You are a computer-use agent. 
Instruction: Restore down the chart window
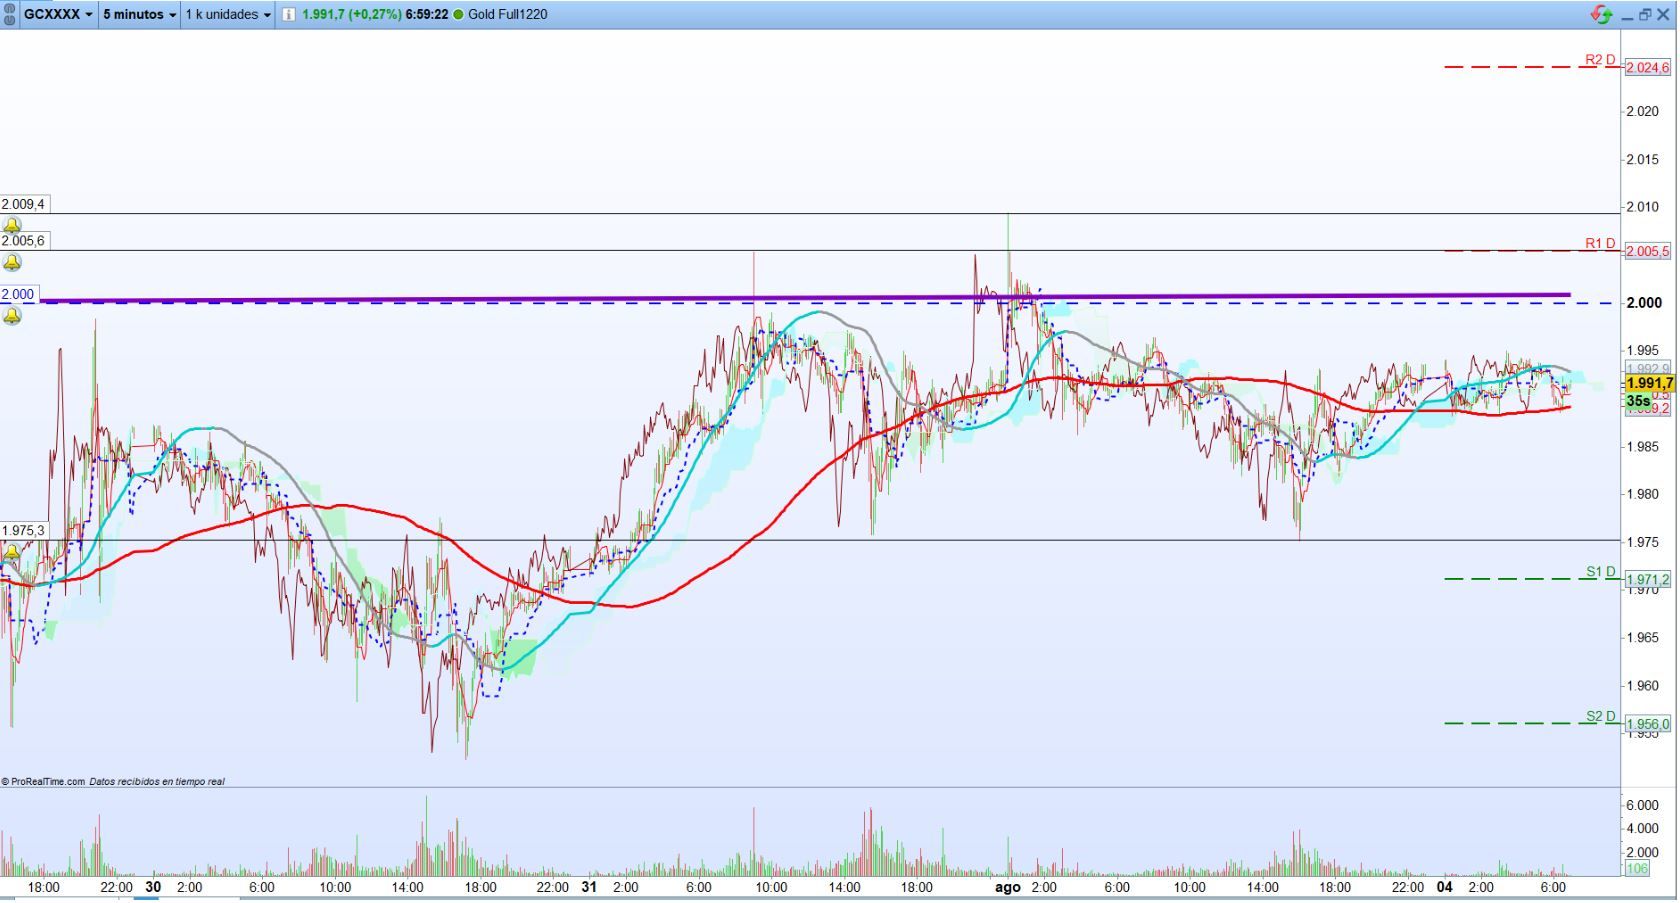1645,14
